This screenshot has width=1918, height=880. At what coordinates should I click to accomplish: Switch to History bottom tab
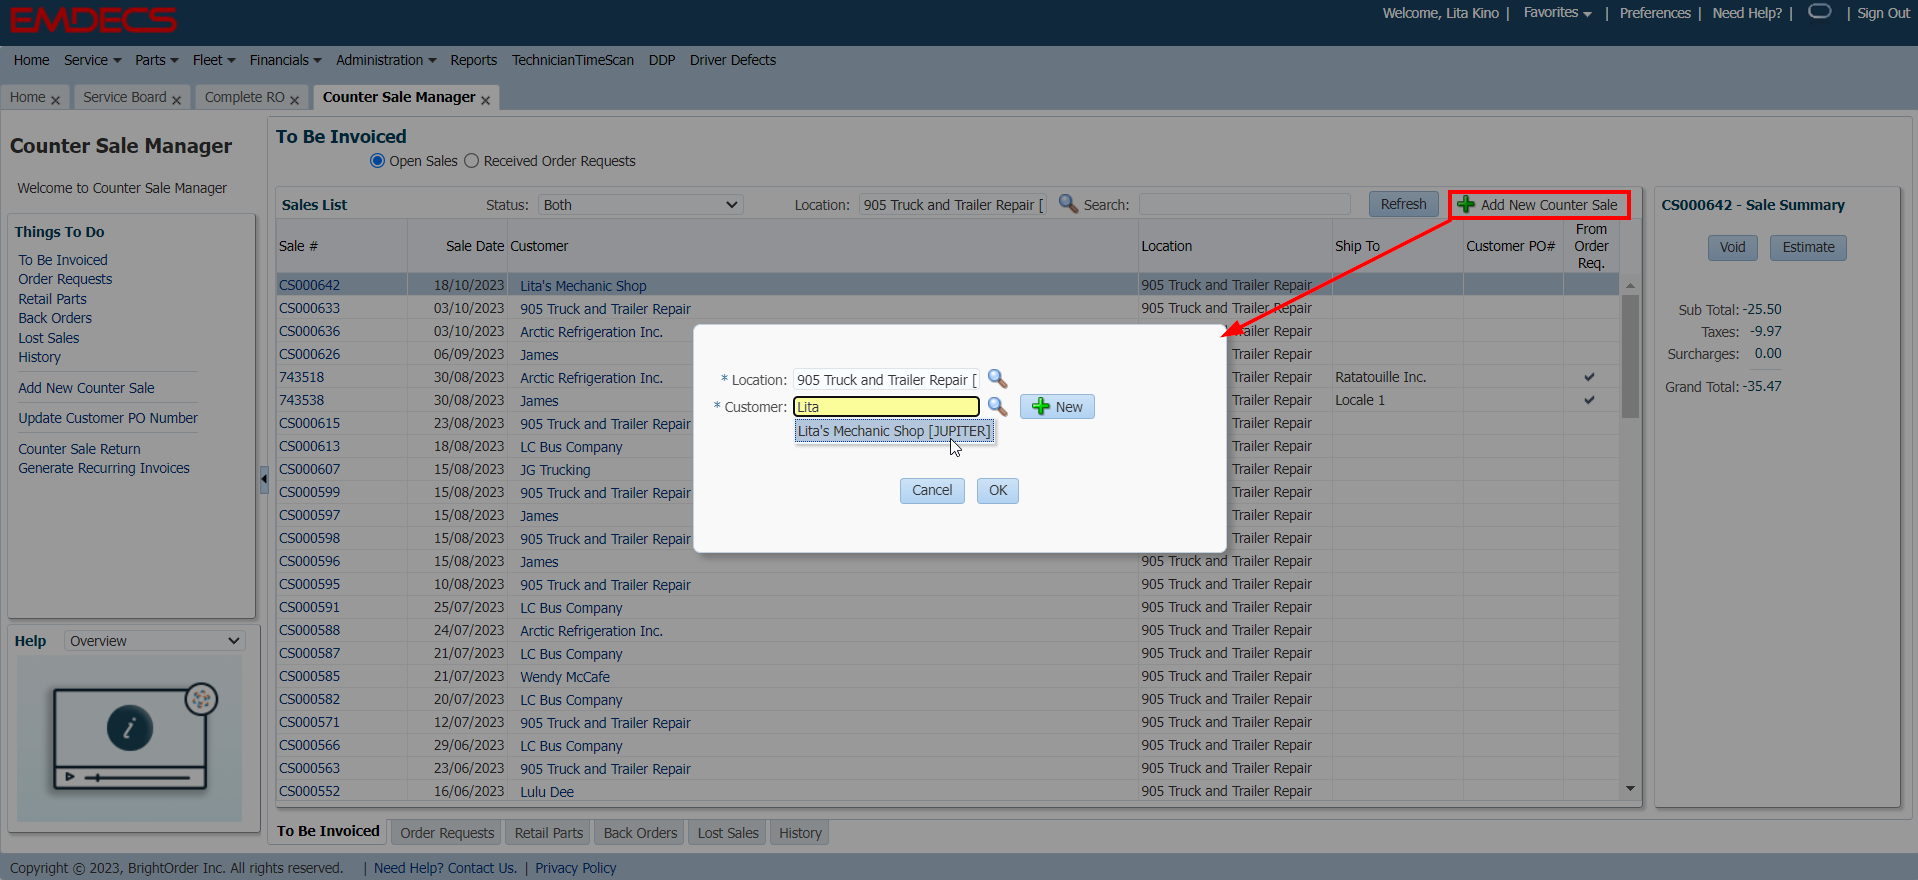[x=800, y=833]
